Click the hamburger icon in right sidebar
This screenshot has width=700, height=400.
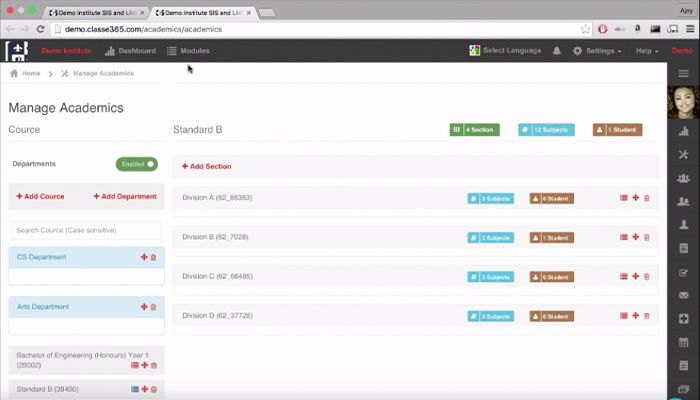(683, 74)
